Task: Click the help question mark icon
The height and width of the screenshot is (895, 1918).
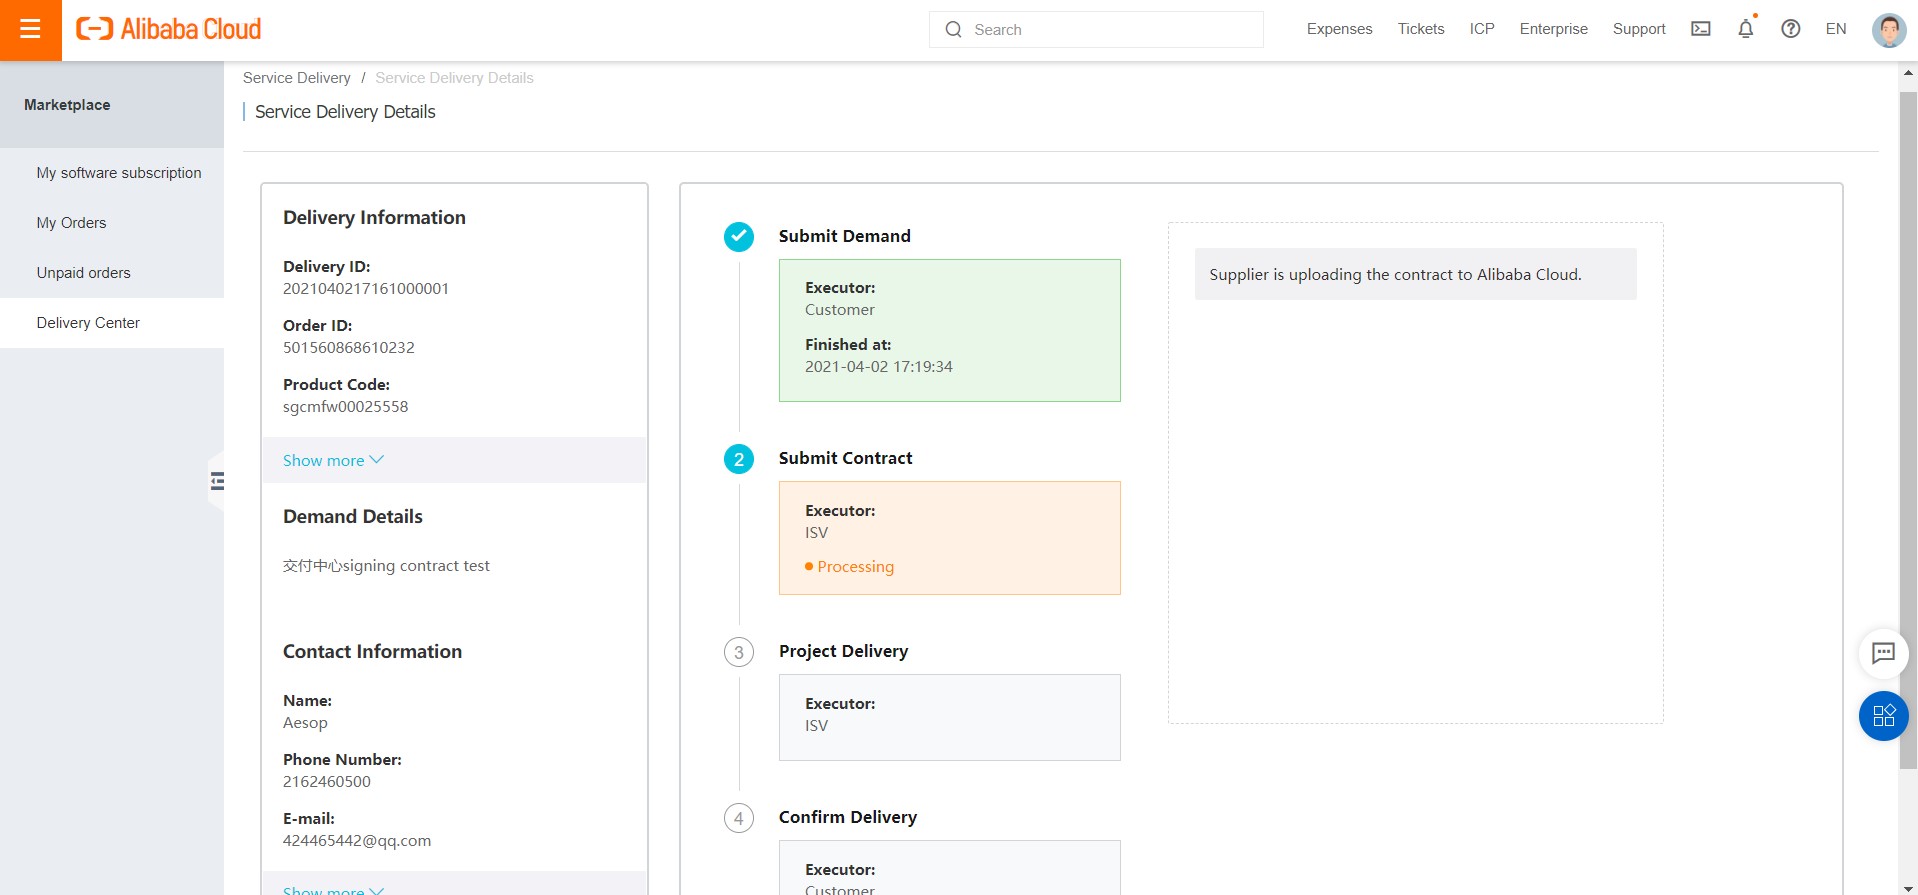Action: click(1790, 29)
